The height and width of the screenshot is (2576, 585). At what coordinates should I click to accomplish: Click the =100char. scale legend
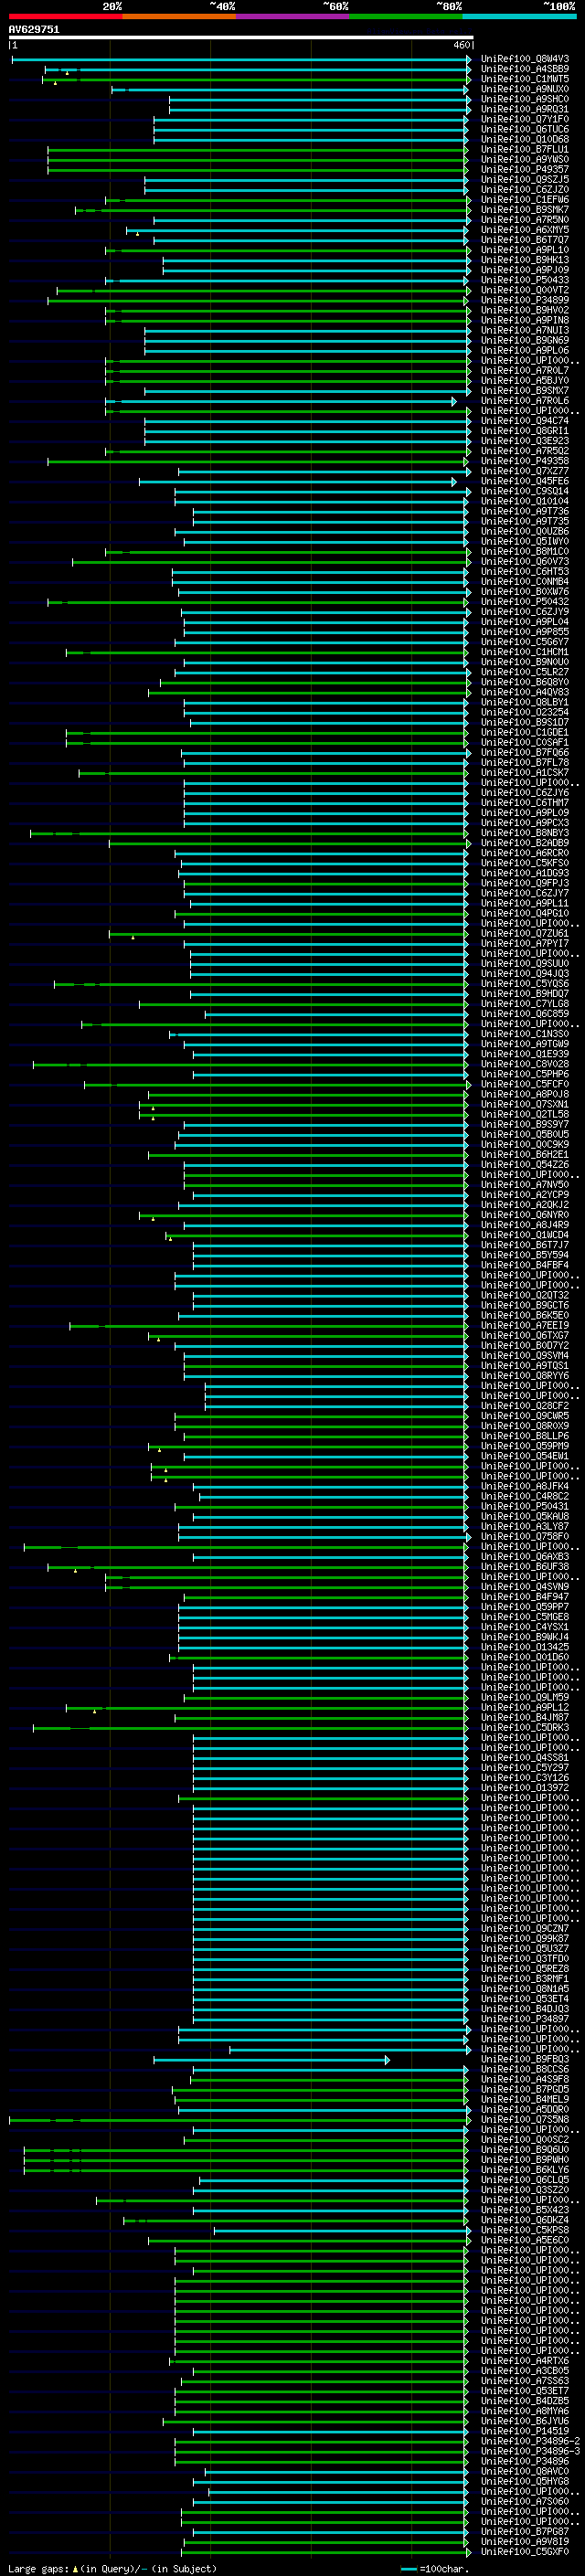coord(433,2568)
